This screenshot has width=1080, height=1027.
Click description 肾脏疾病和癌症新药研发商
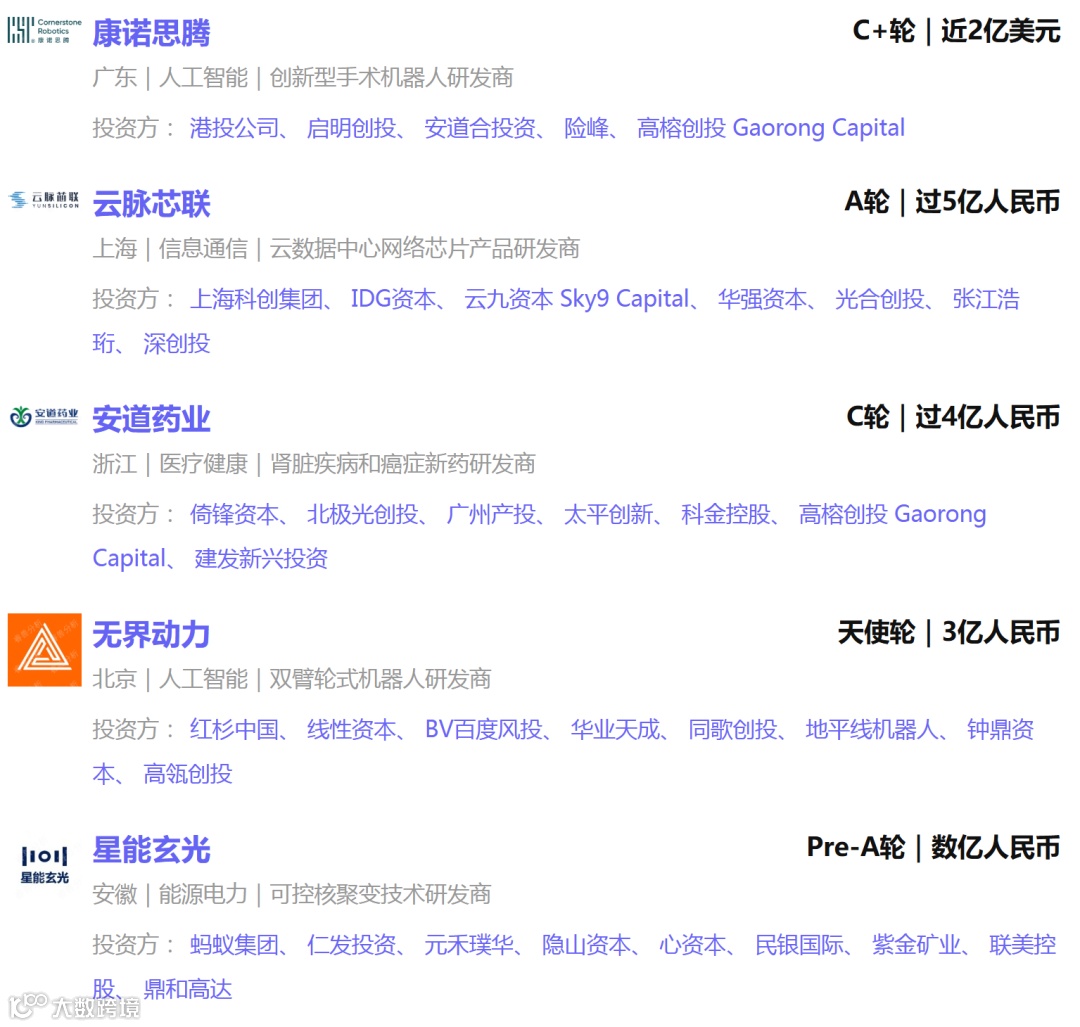tap(402, 464)
